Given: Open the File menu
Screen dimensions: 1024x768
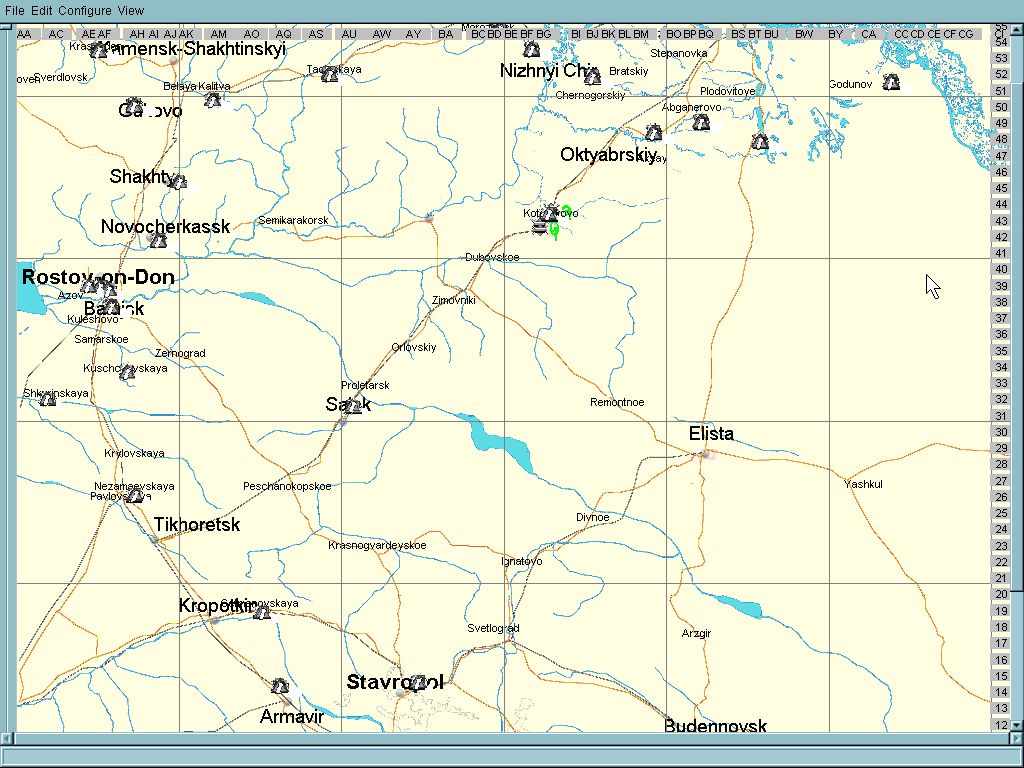Looking at the screenshot, I should tap(14, 10).
